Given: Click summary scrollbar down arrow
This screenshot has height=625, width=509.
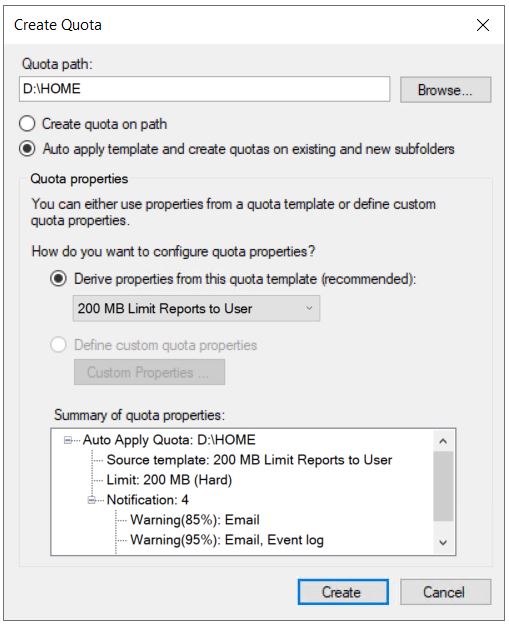Looking at the screenshot, I should (443, 542).
